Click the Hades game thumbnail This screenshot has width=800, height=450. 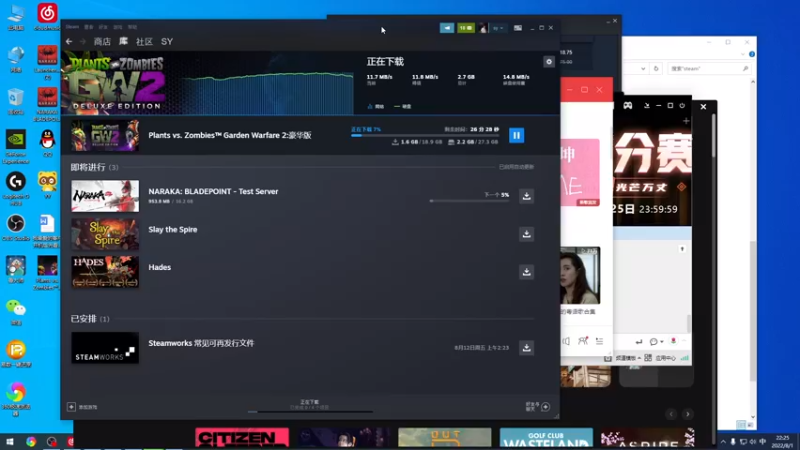[105, 272]
